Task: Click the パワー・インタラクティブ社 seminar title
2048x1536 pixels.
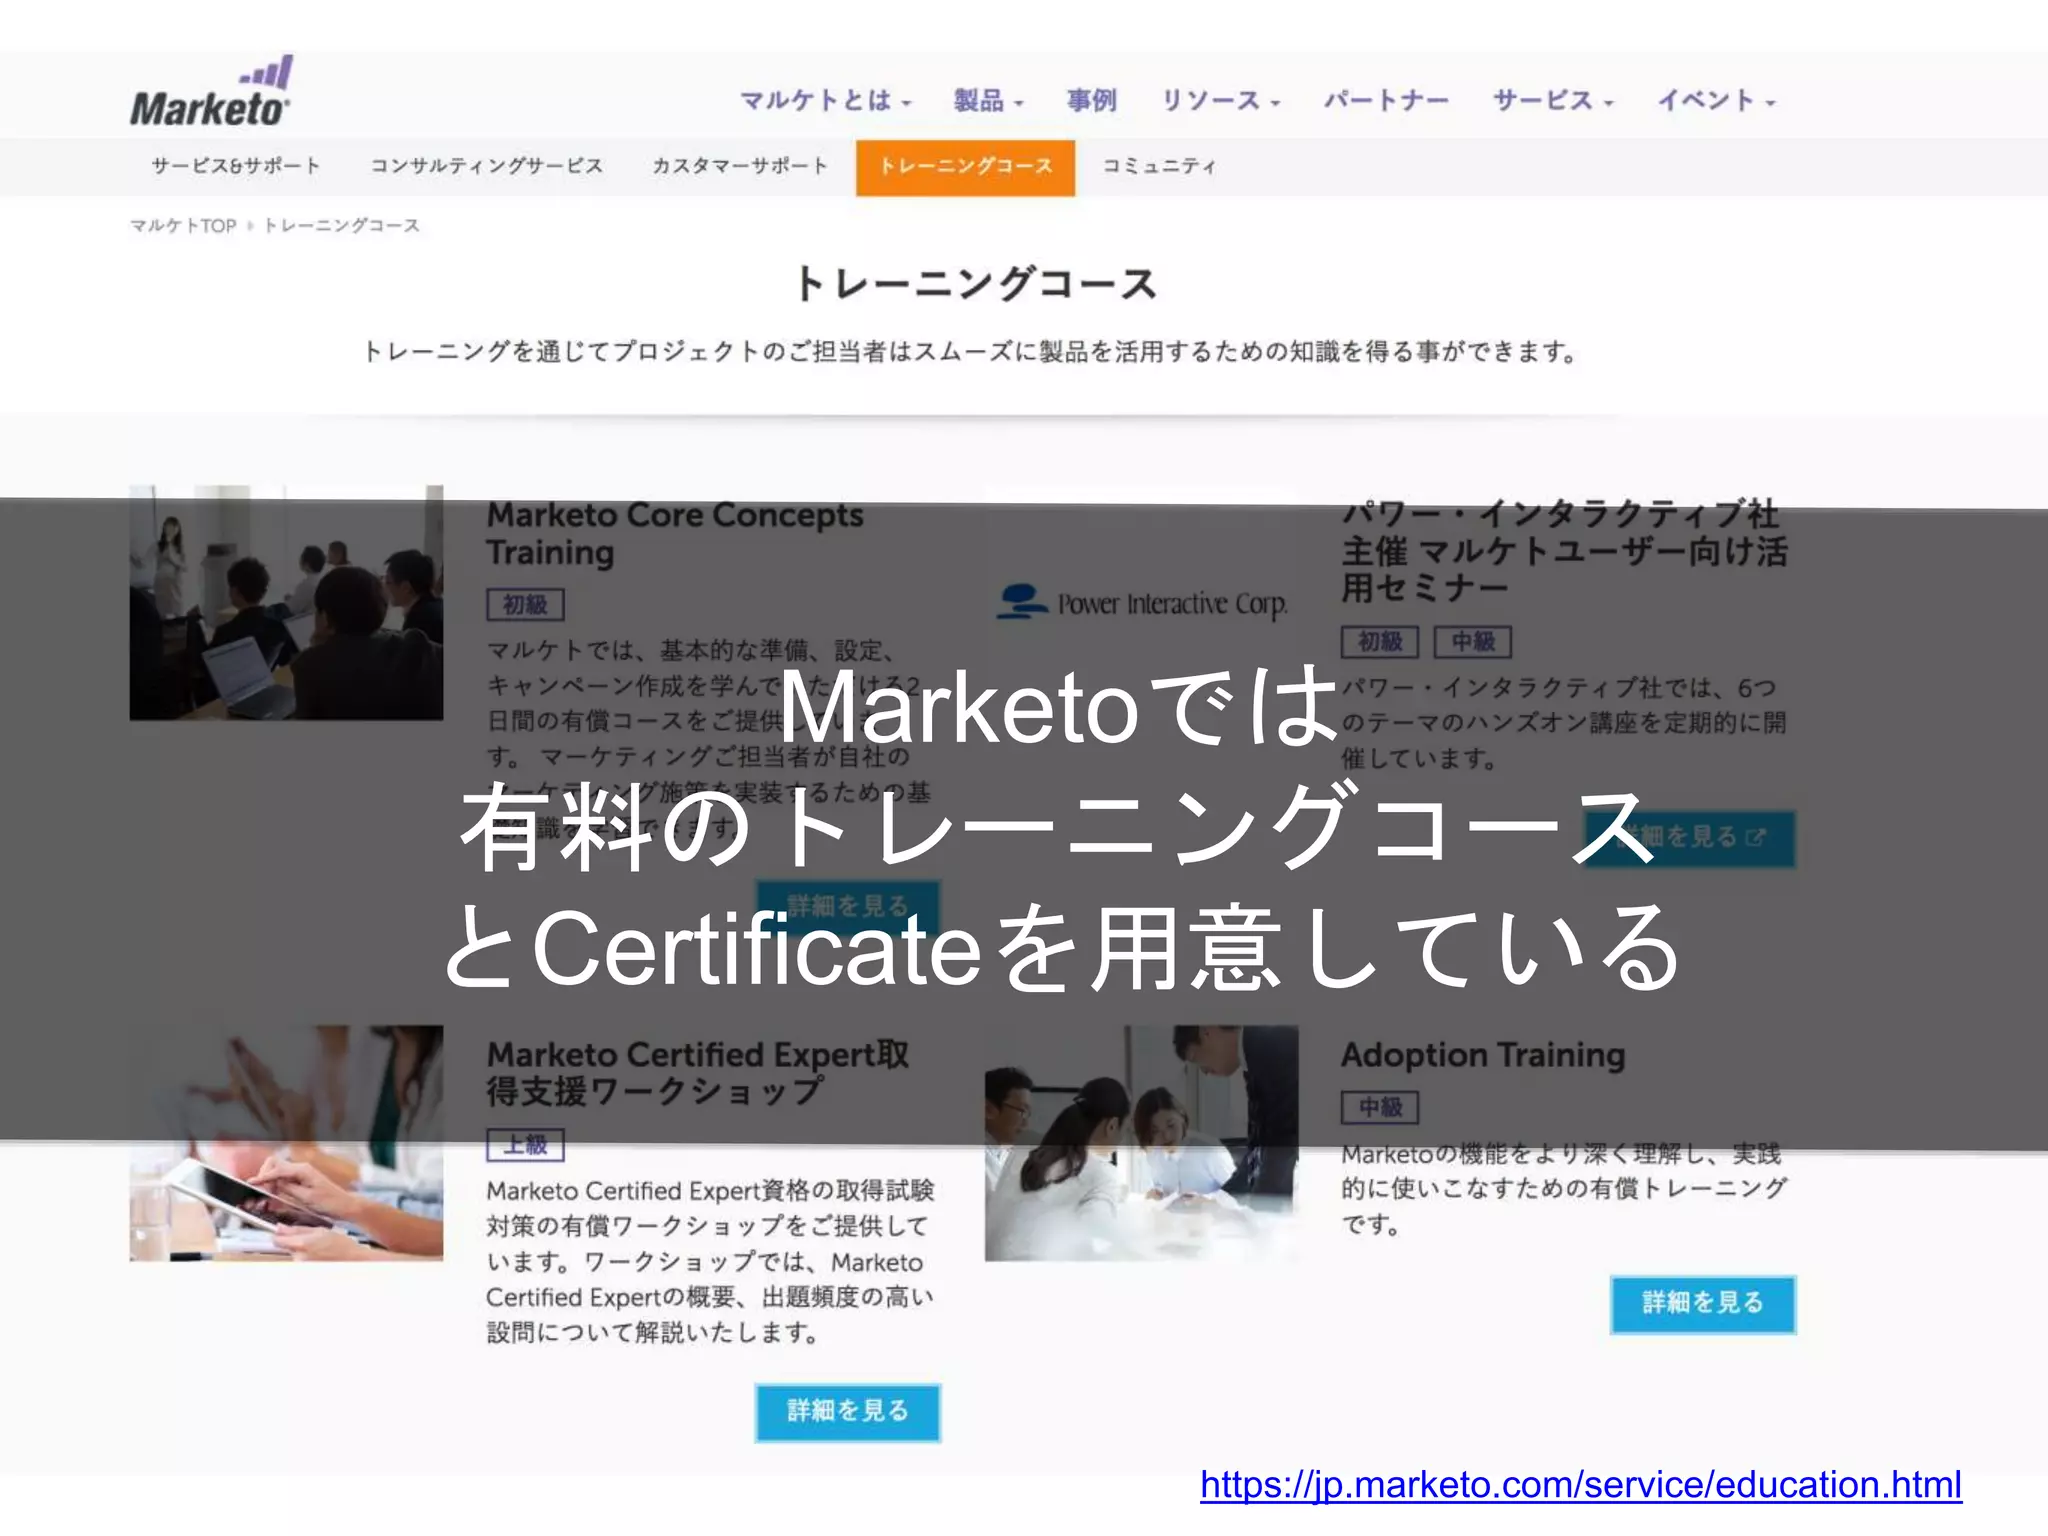Action: click(x=1564, y=550)
